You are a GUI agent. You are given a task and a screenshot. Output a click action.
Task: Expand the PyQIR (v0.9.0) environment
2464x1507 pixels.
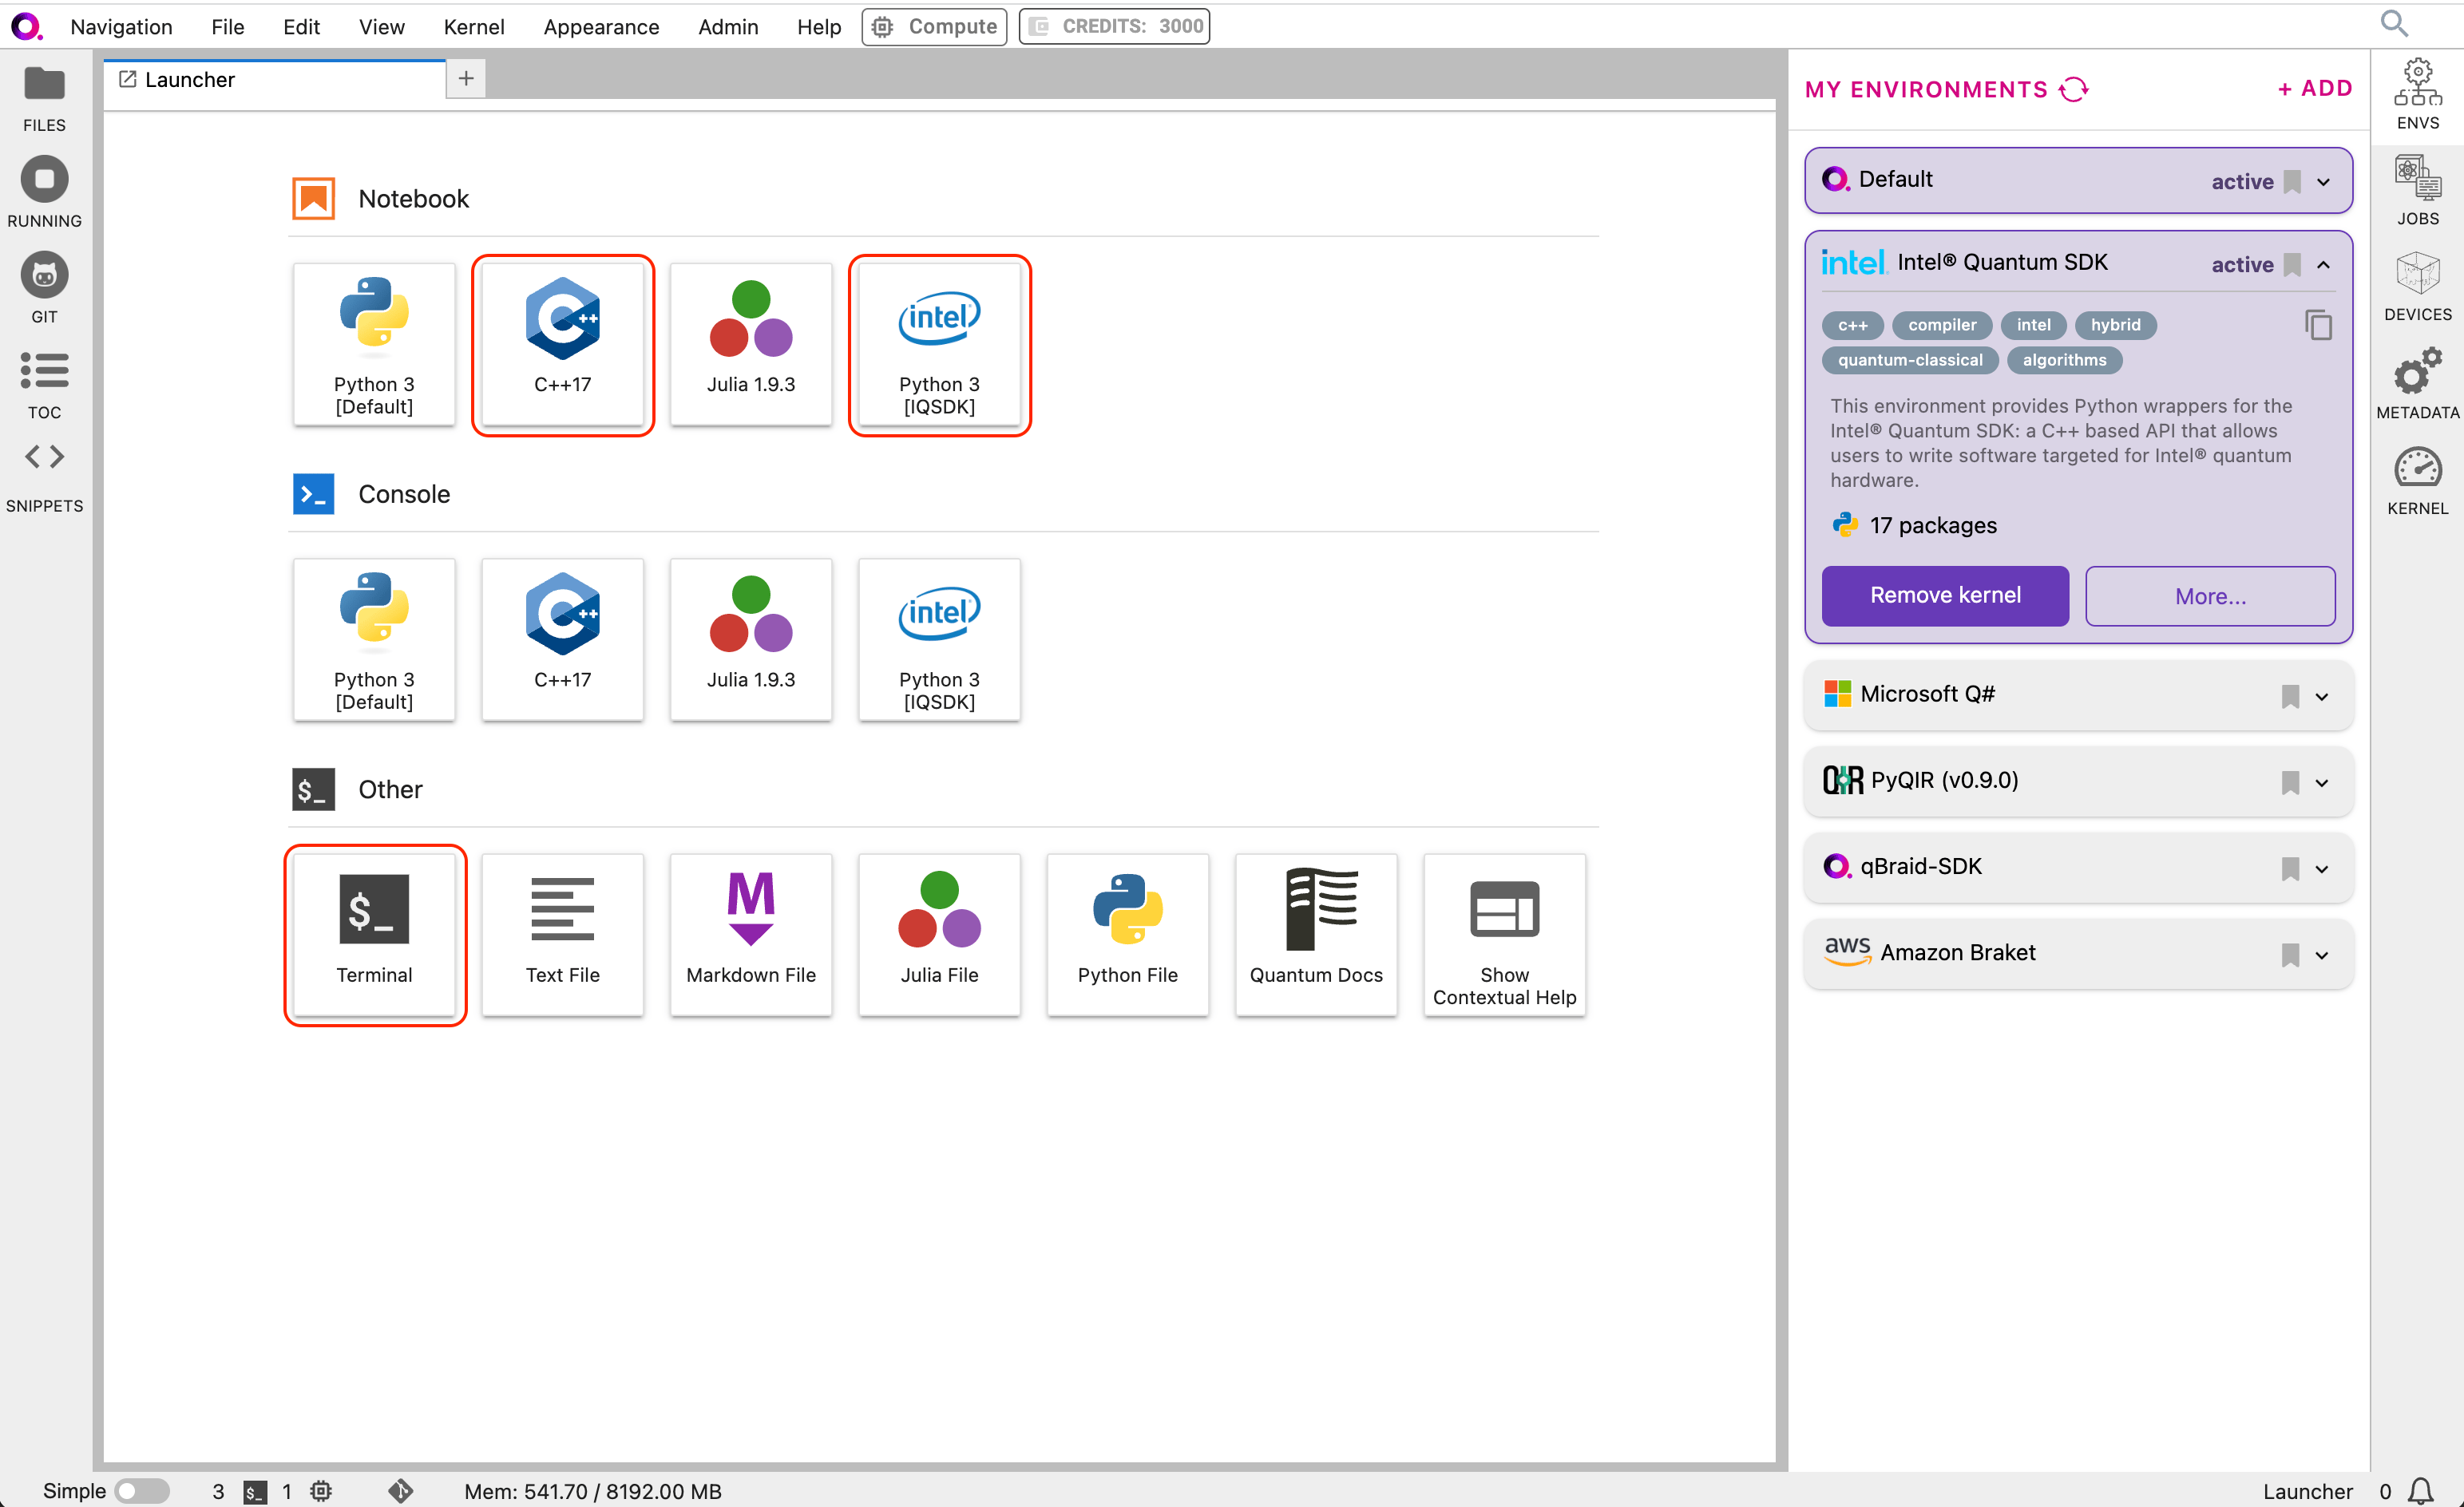pyautogui.click(x=2321, y=783)
